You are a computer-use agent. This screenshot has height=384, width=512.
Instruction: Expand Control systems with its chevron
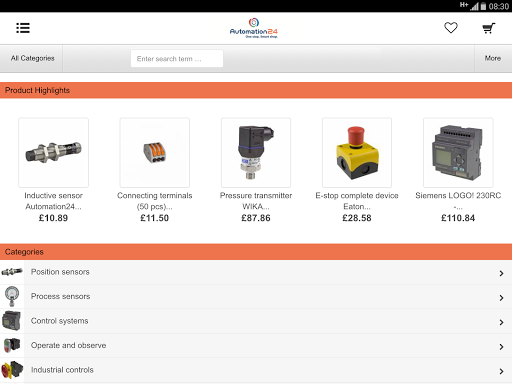point(501,322)
